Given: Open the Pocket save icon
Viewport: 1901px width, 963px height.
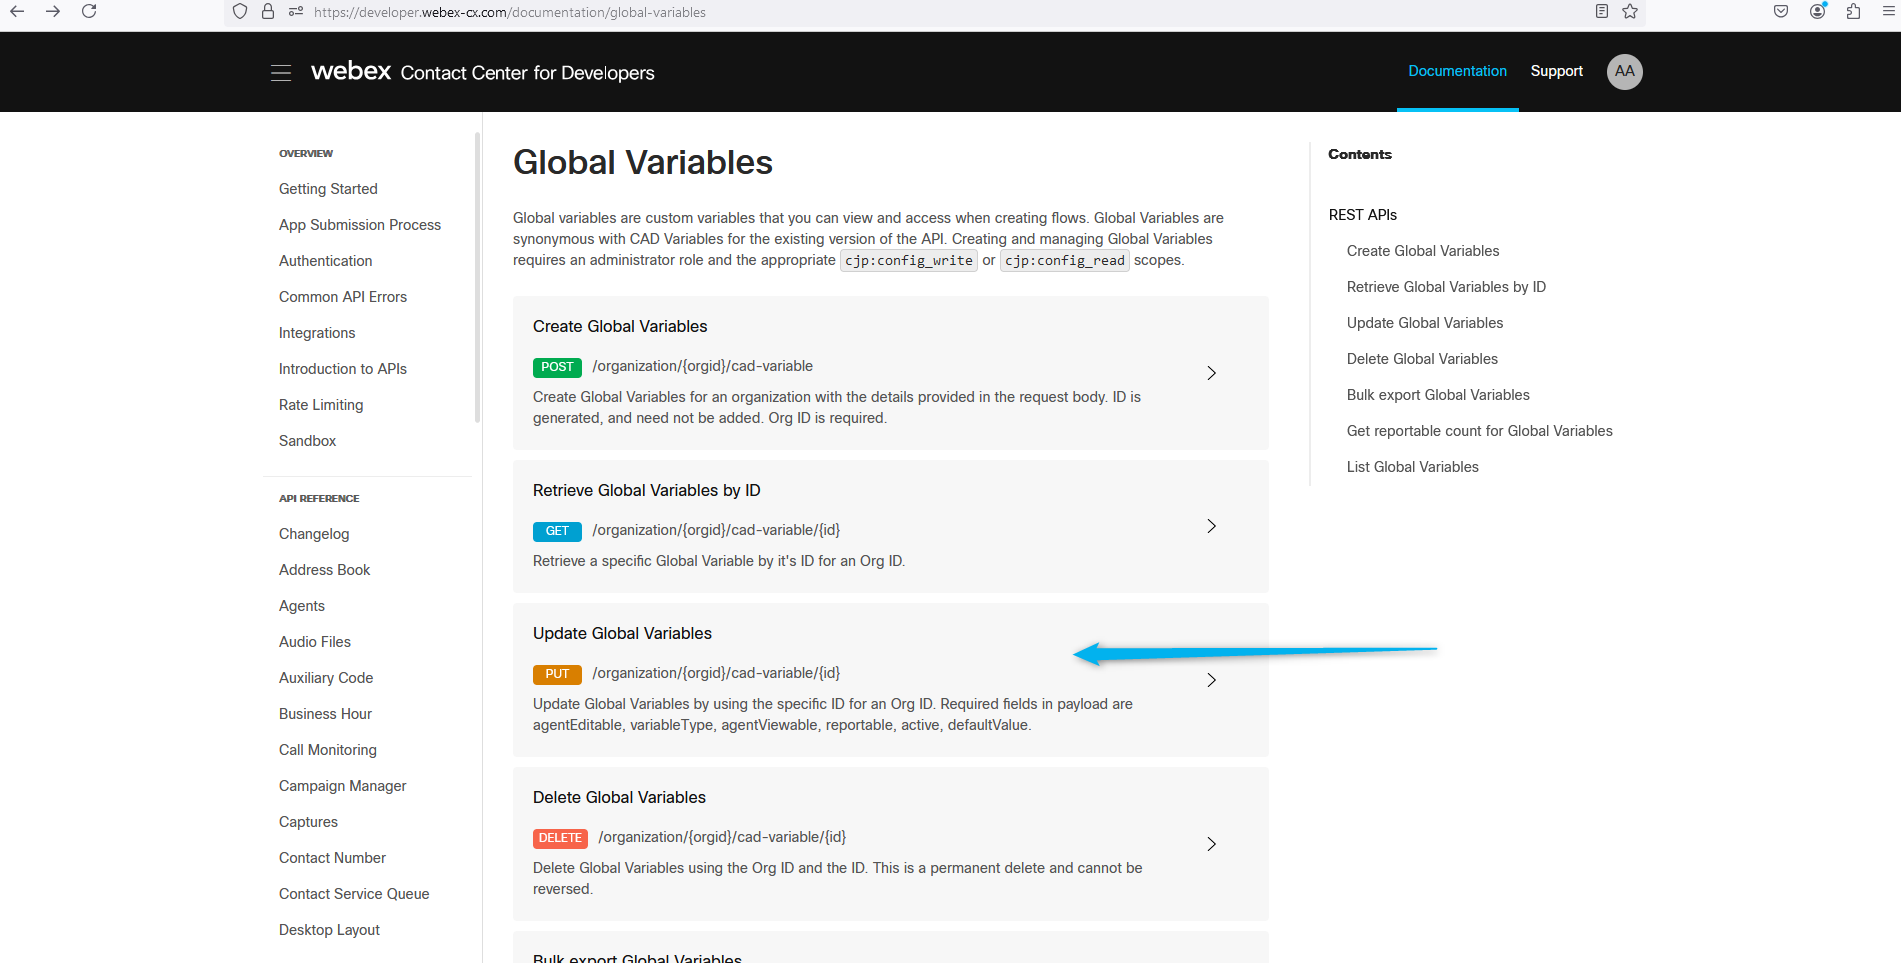Looking at the screenshot, I should tap(1781, 12).
